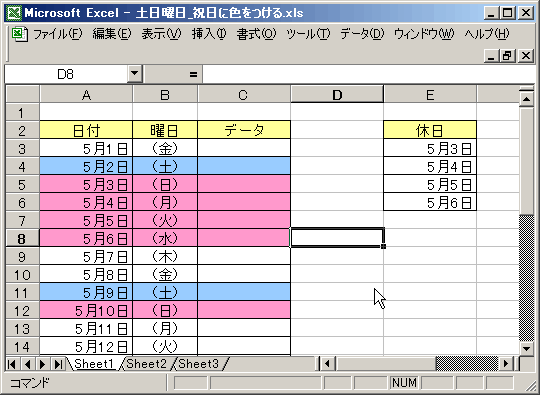
Task: Open the 書式(O) menu
Action: [256, 34]
